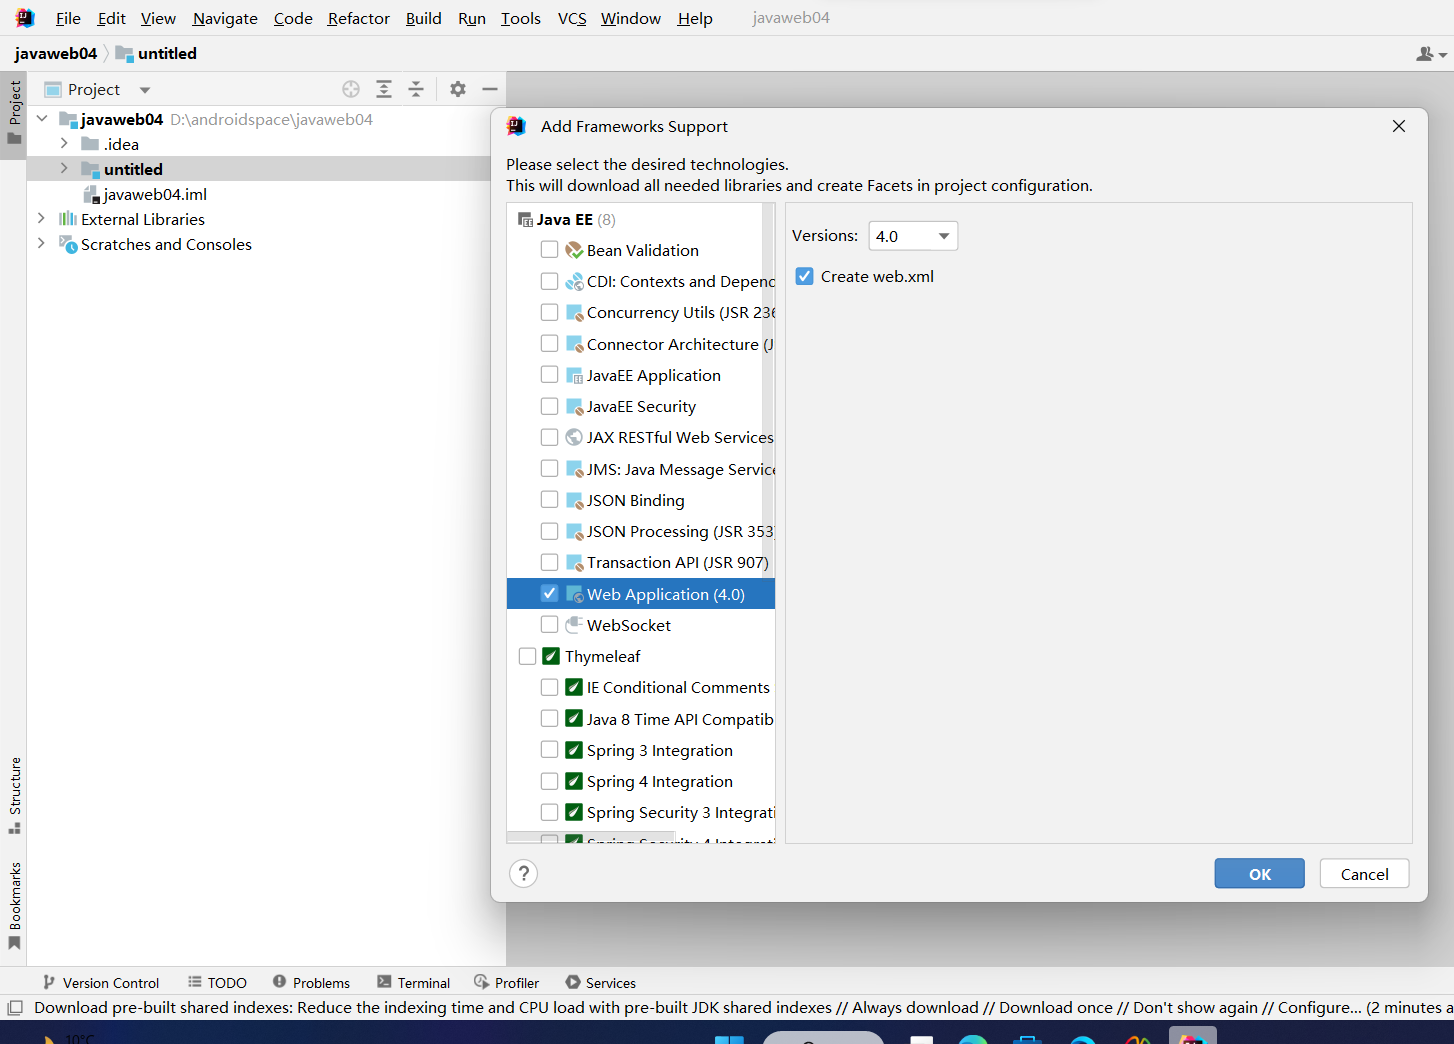This screenshot has width=1454, height=1044.
Task: Click Cancel in Add Frameworks Support
Action: coord(1364,873)
